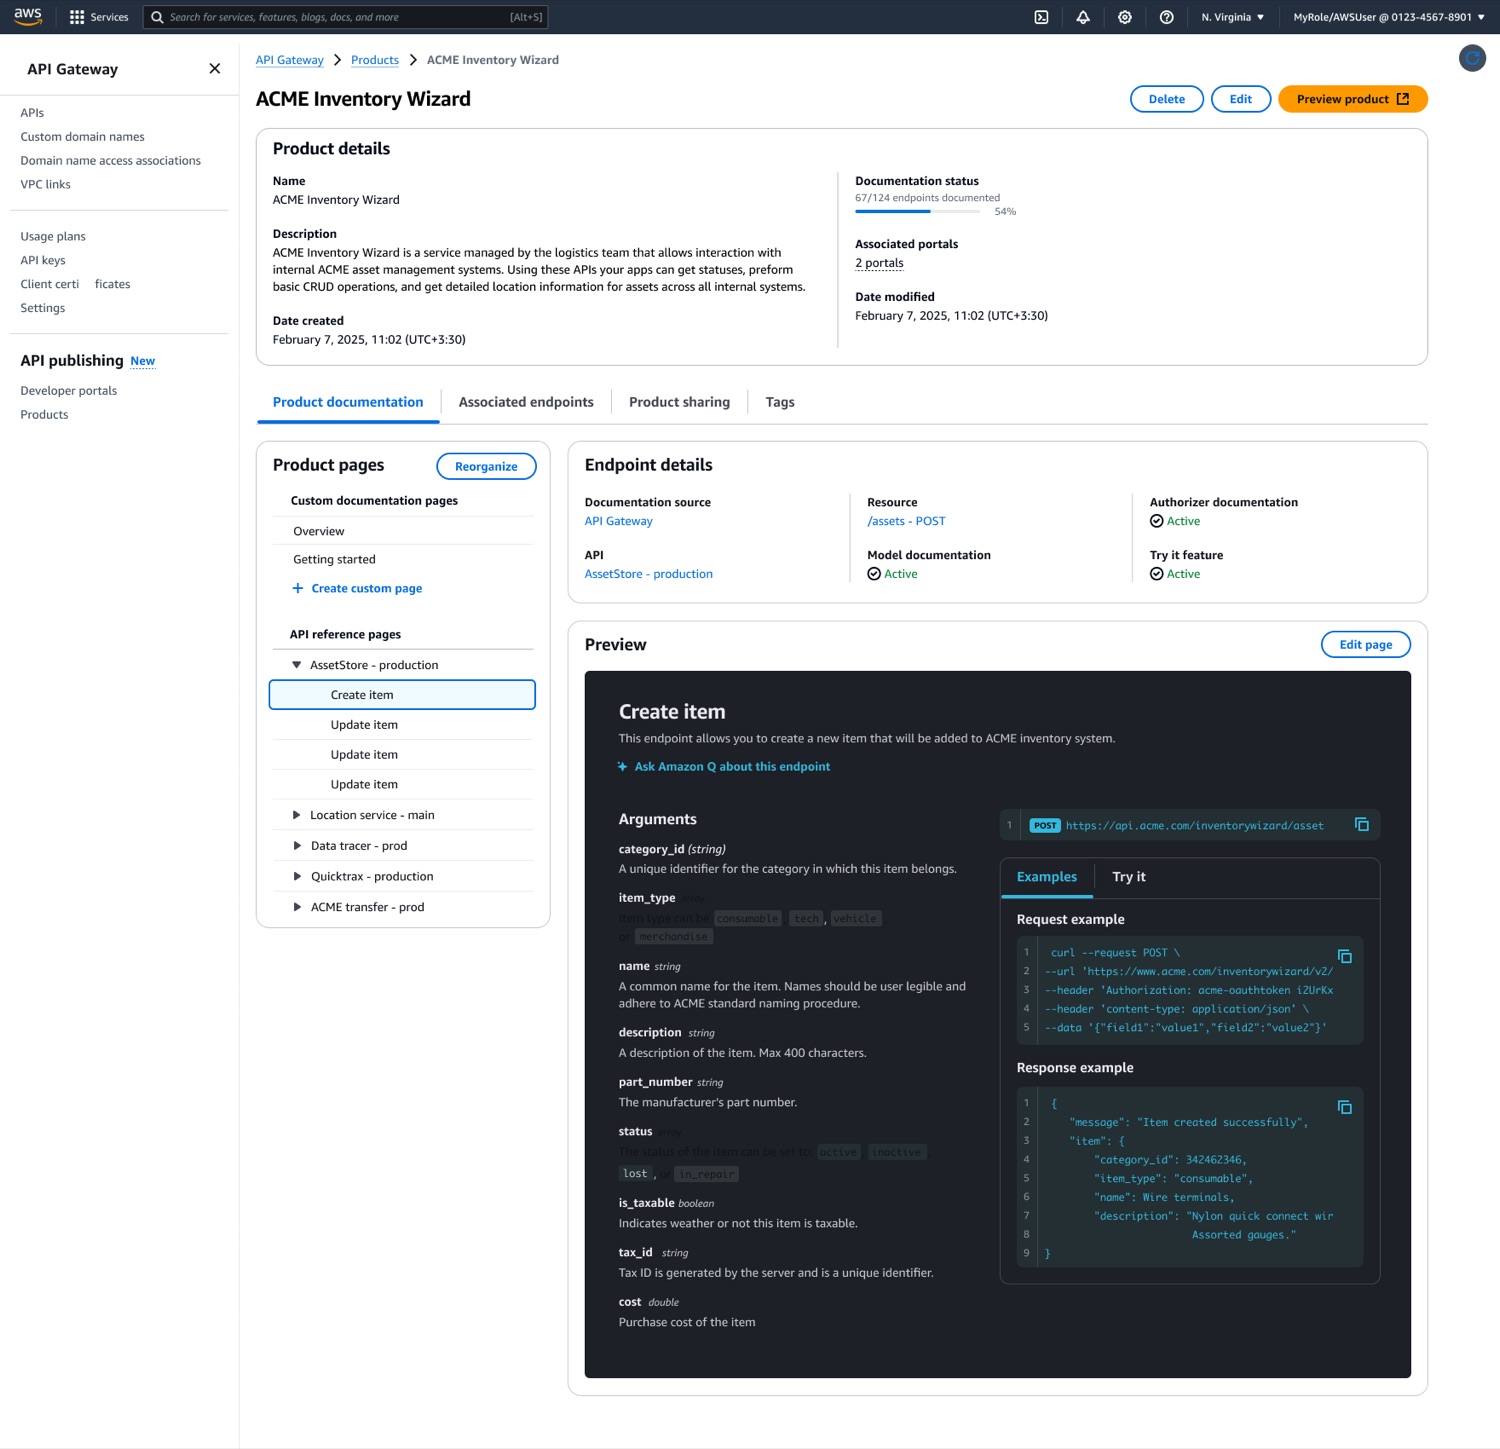Viewport: 1500px width, 1449px height.
Task: Click the API Gateway documentation source link
Action: (619, 521)
